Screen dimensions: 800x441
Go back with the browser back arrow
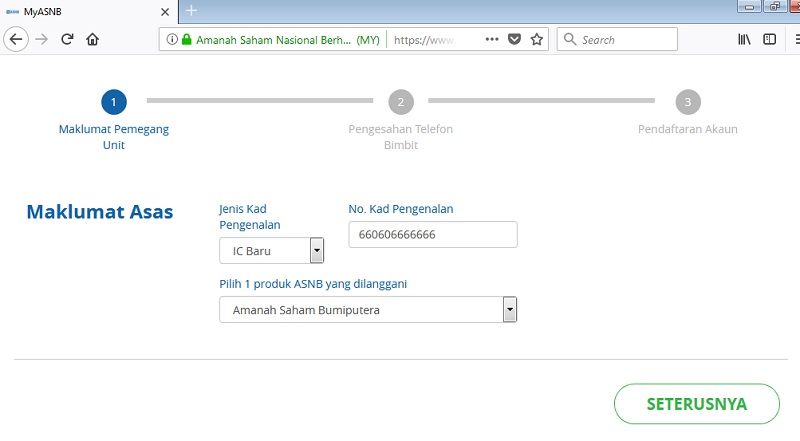[16, 39]
